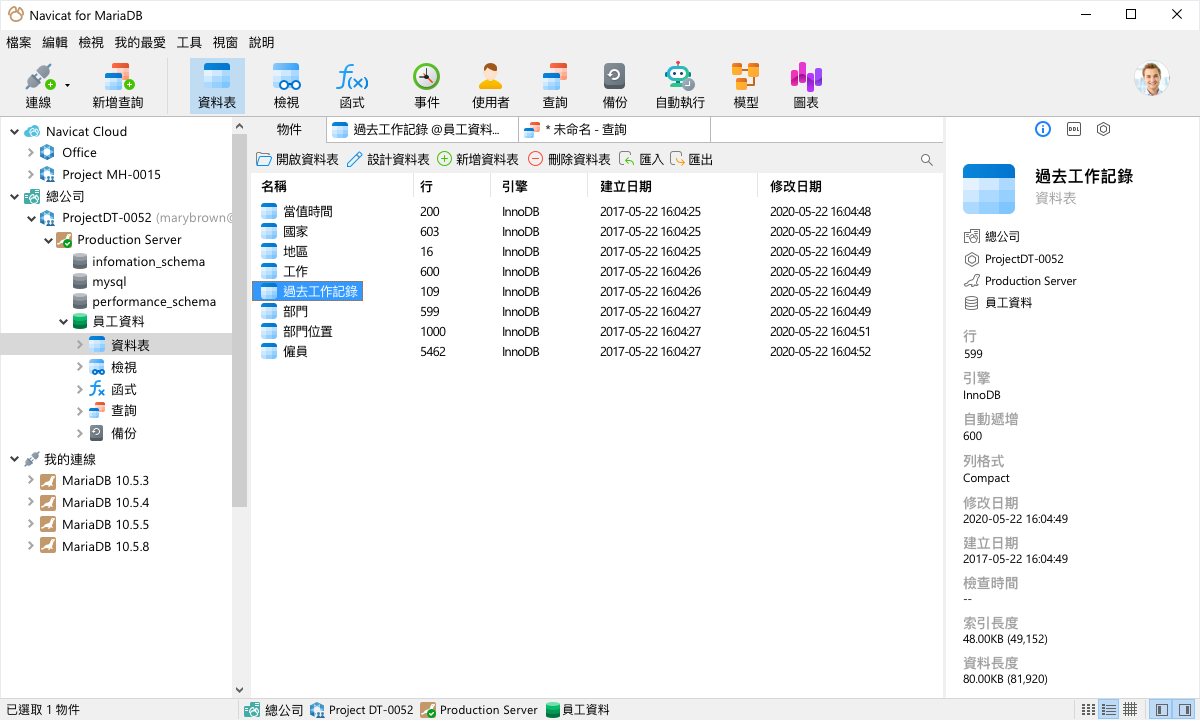Click the 查詢 query toolbar icon
Viewport: 1200px width, 720px height.
[555, 85]
